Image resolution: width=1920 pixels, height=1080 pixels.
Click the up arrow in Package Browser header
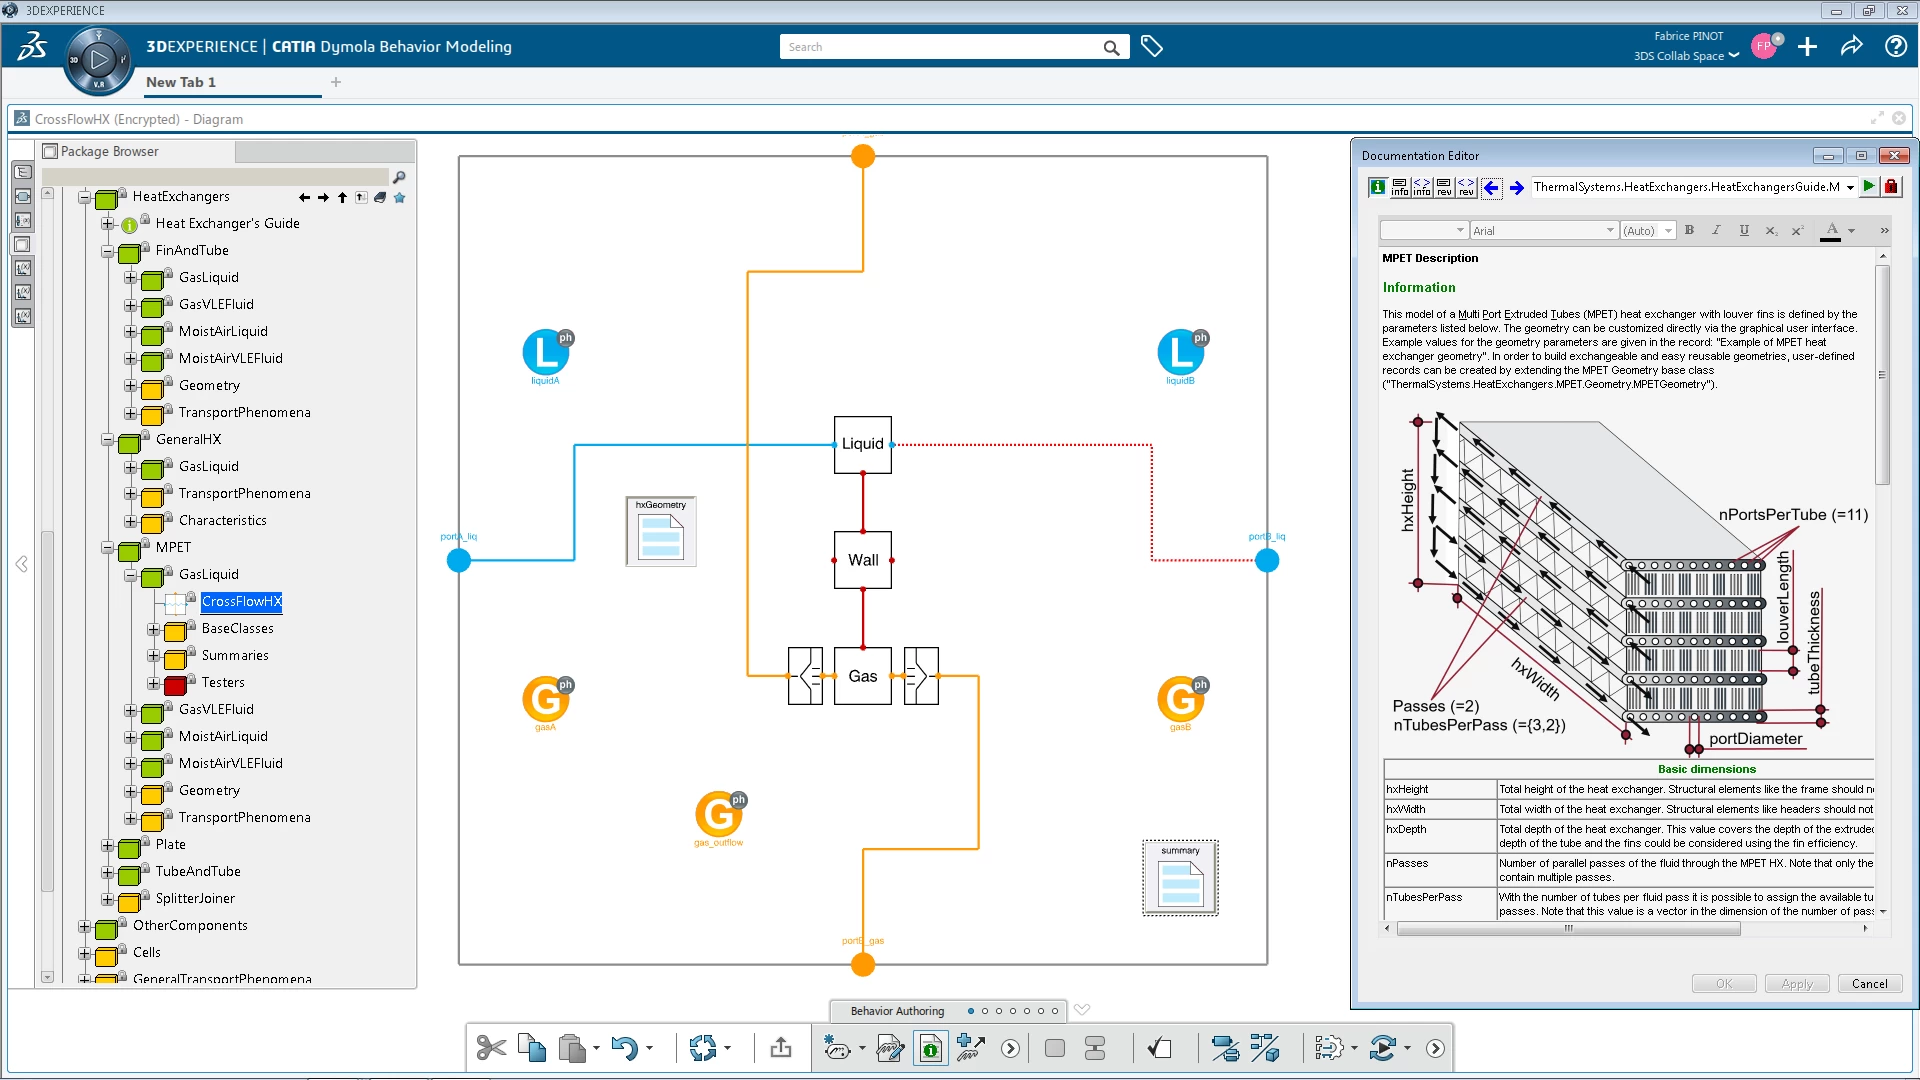(x=342, y=197)
